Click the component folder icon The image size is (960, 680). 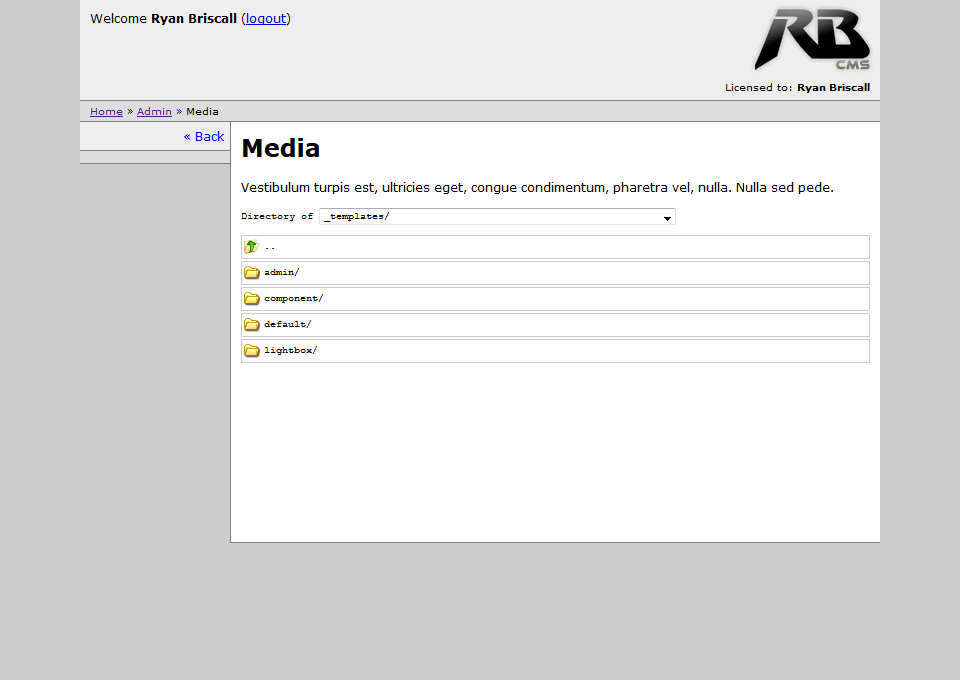click(x=252, y=299)
